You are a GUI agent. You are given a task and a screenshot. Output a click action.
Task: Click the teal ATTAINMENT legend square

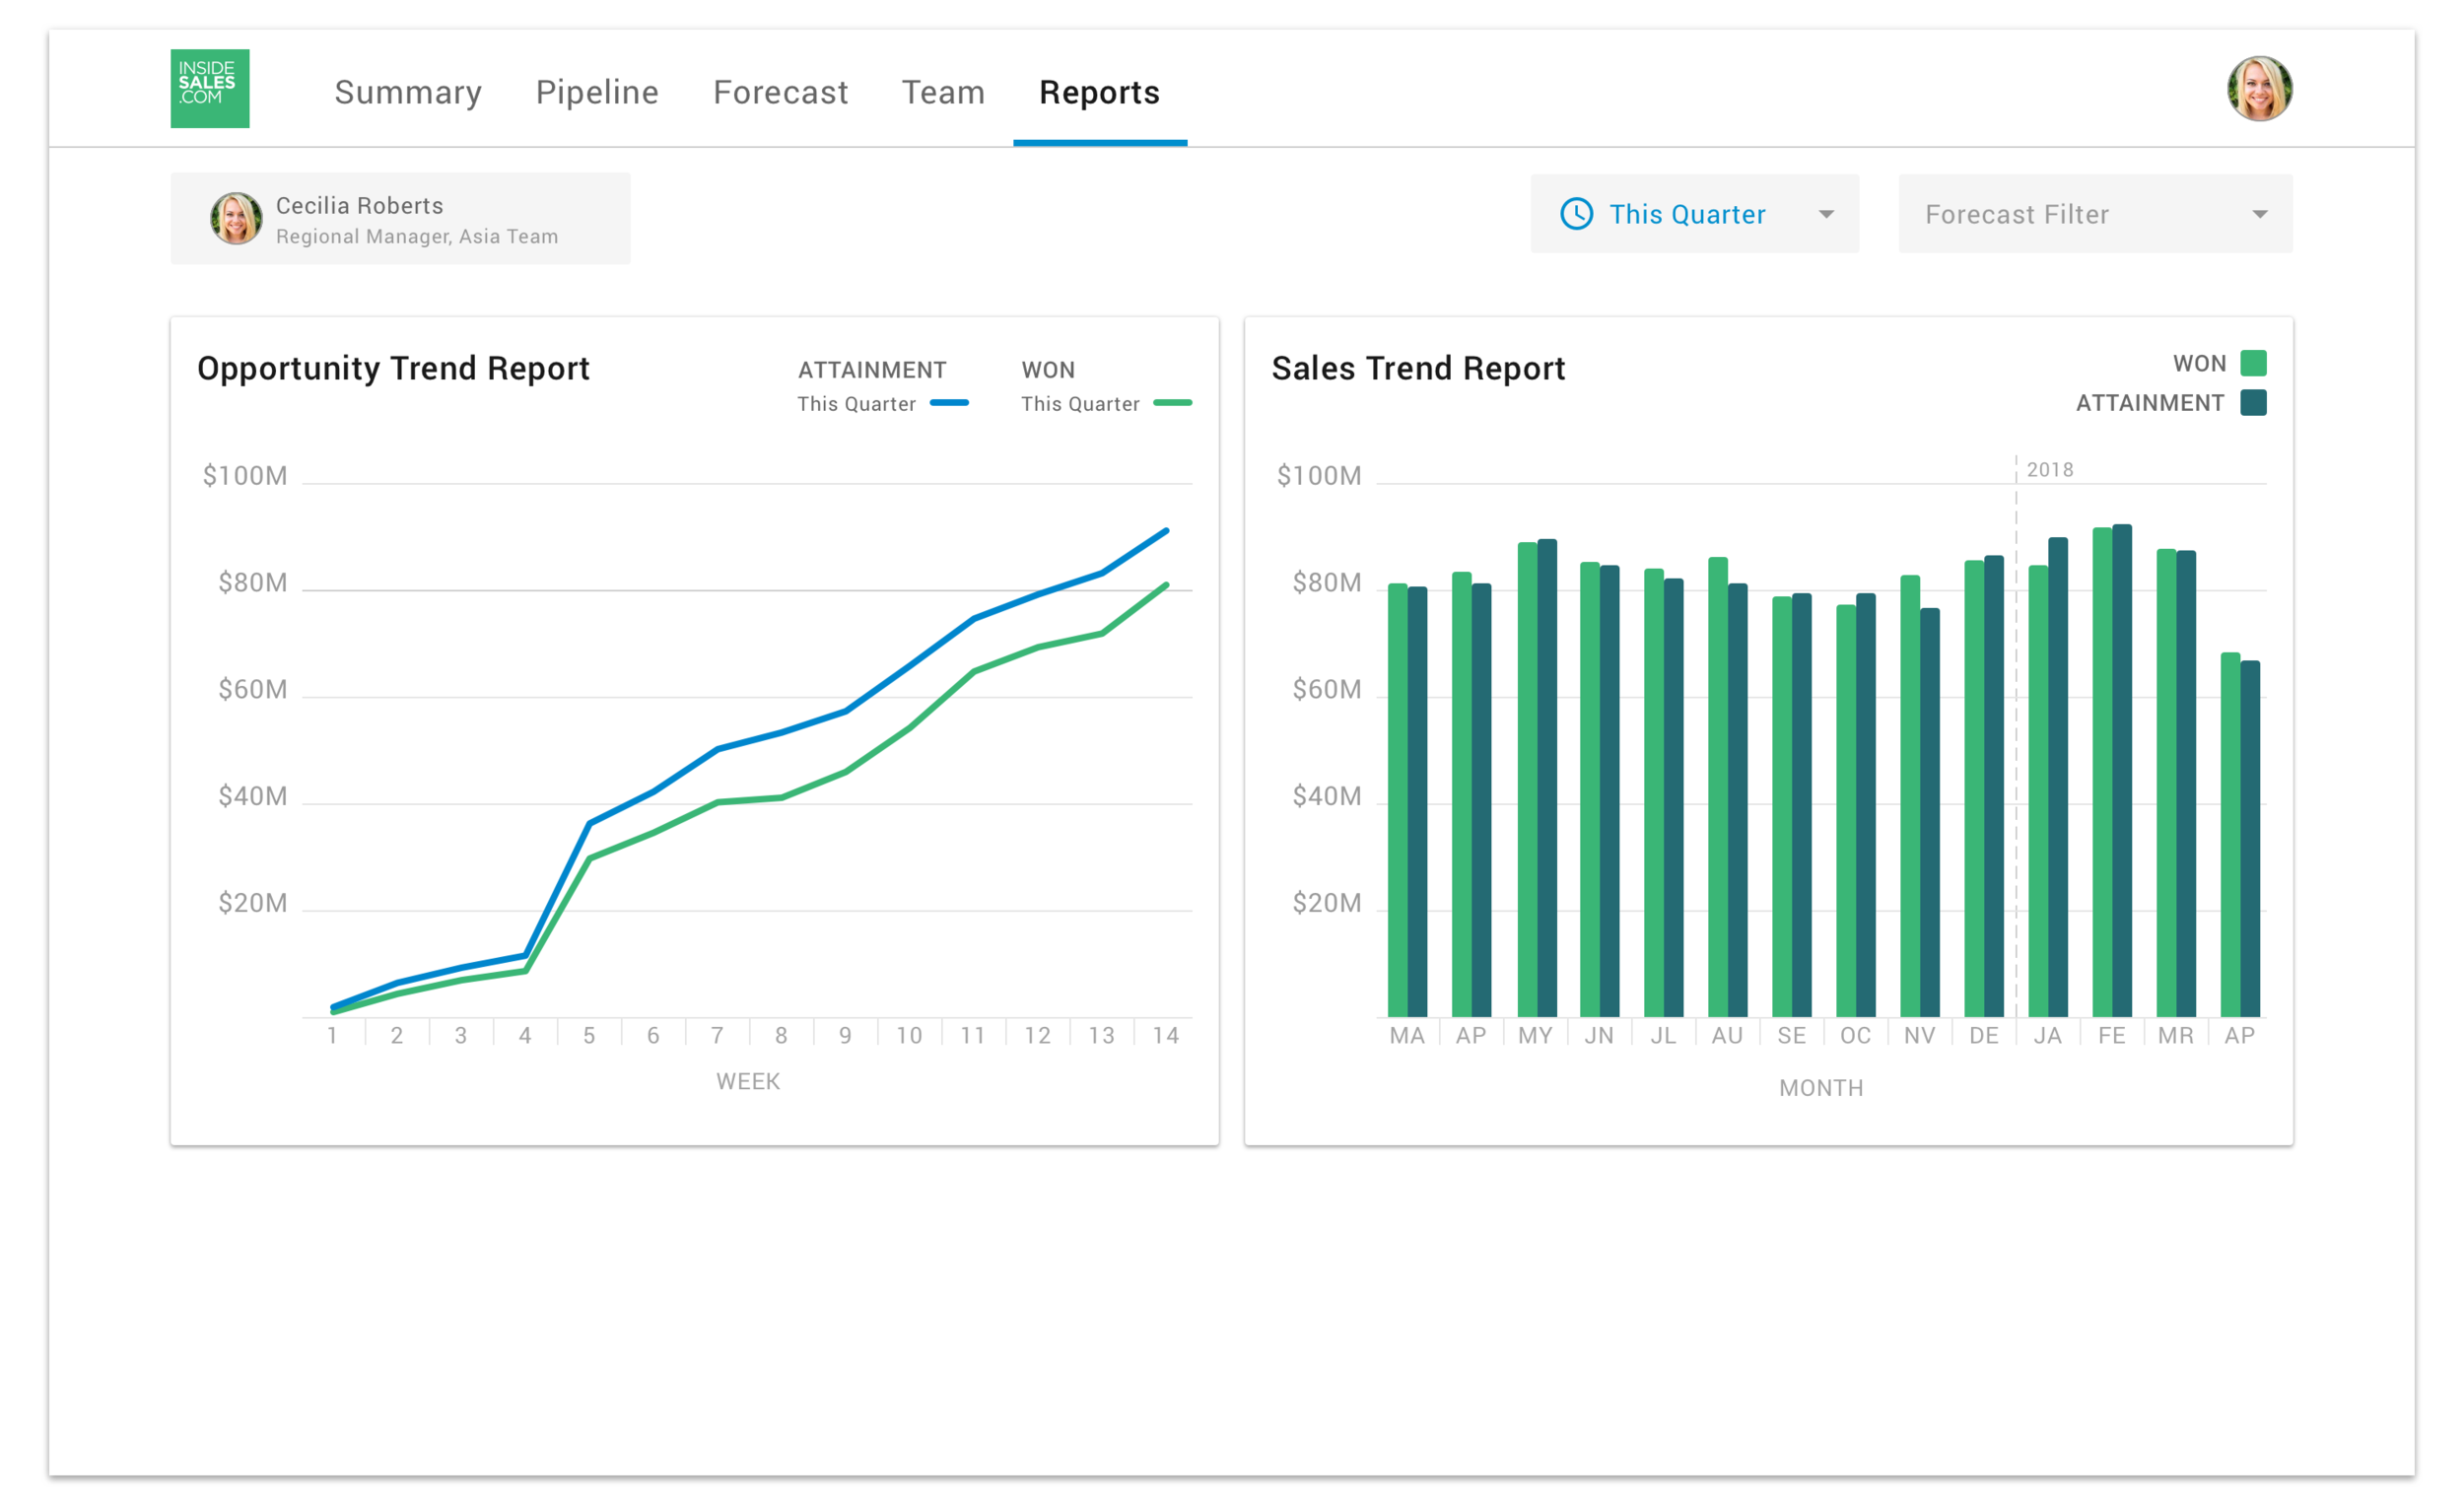[2253, 403]
